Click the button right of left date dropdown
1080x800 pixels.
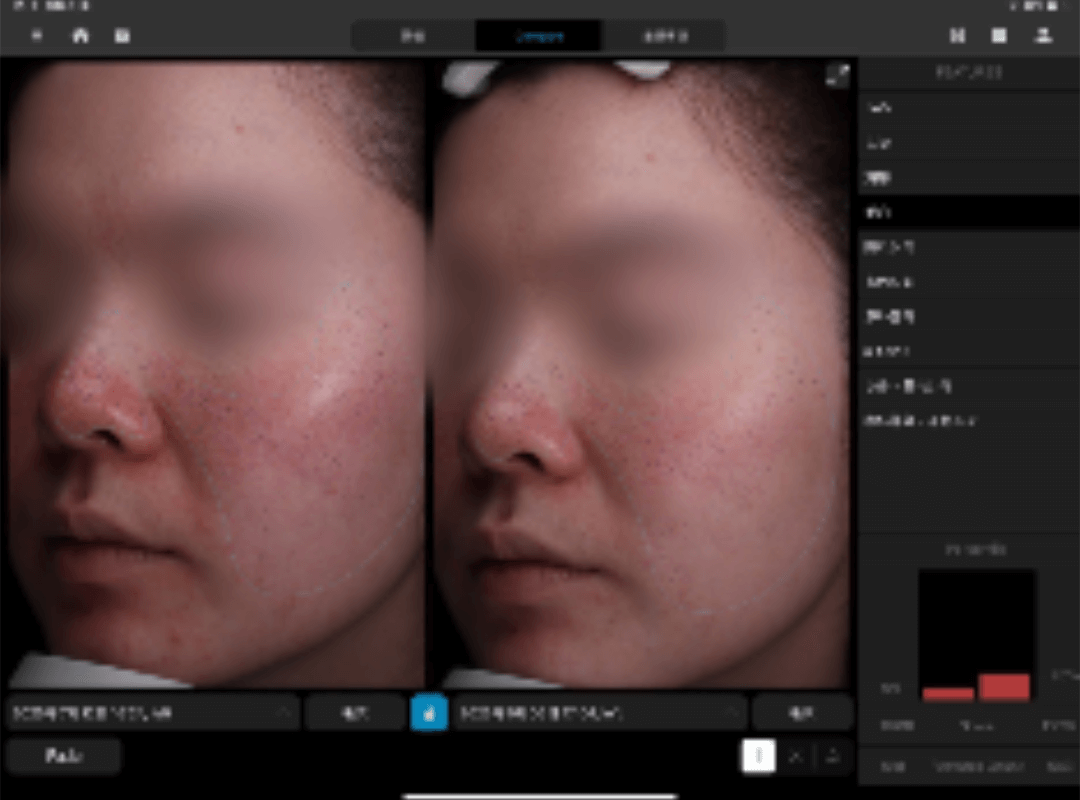click(x=355, y=713)
